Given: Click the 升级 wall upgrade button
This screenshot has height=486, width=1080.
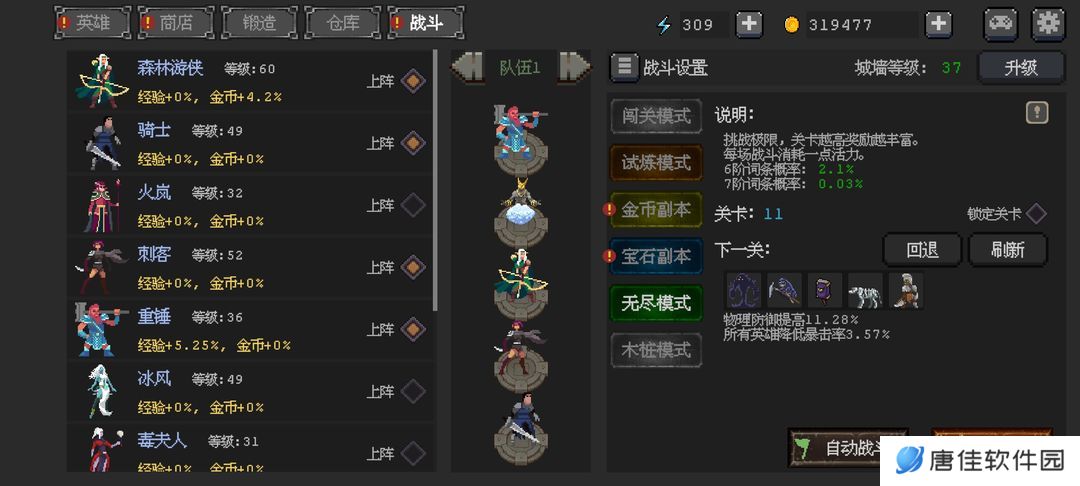Looking at the screenshot, I should point(1021,68).
